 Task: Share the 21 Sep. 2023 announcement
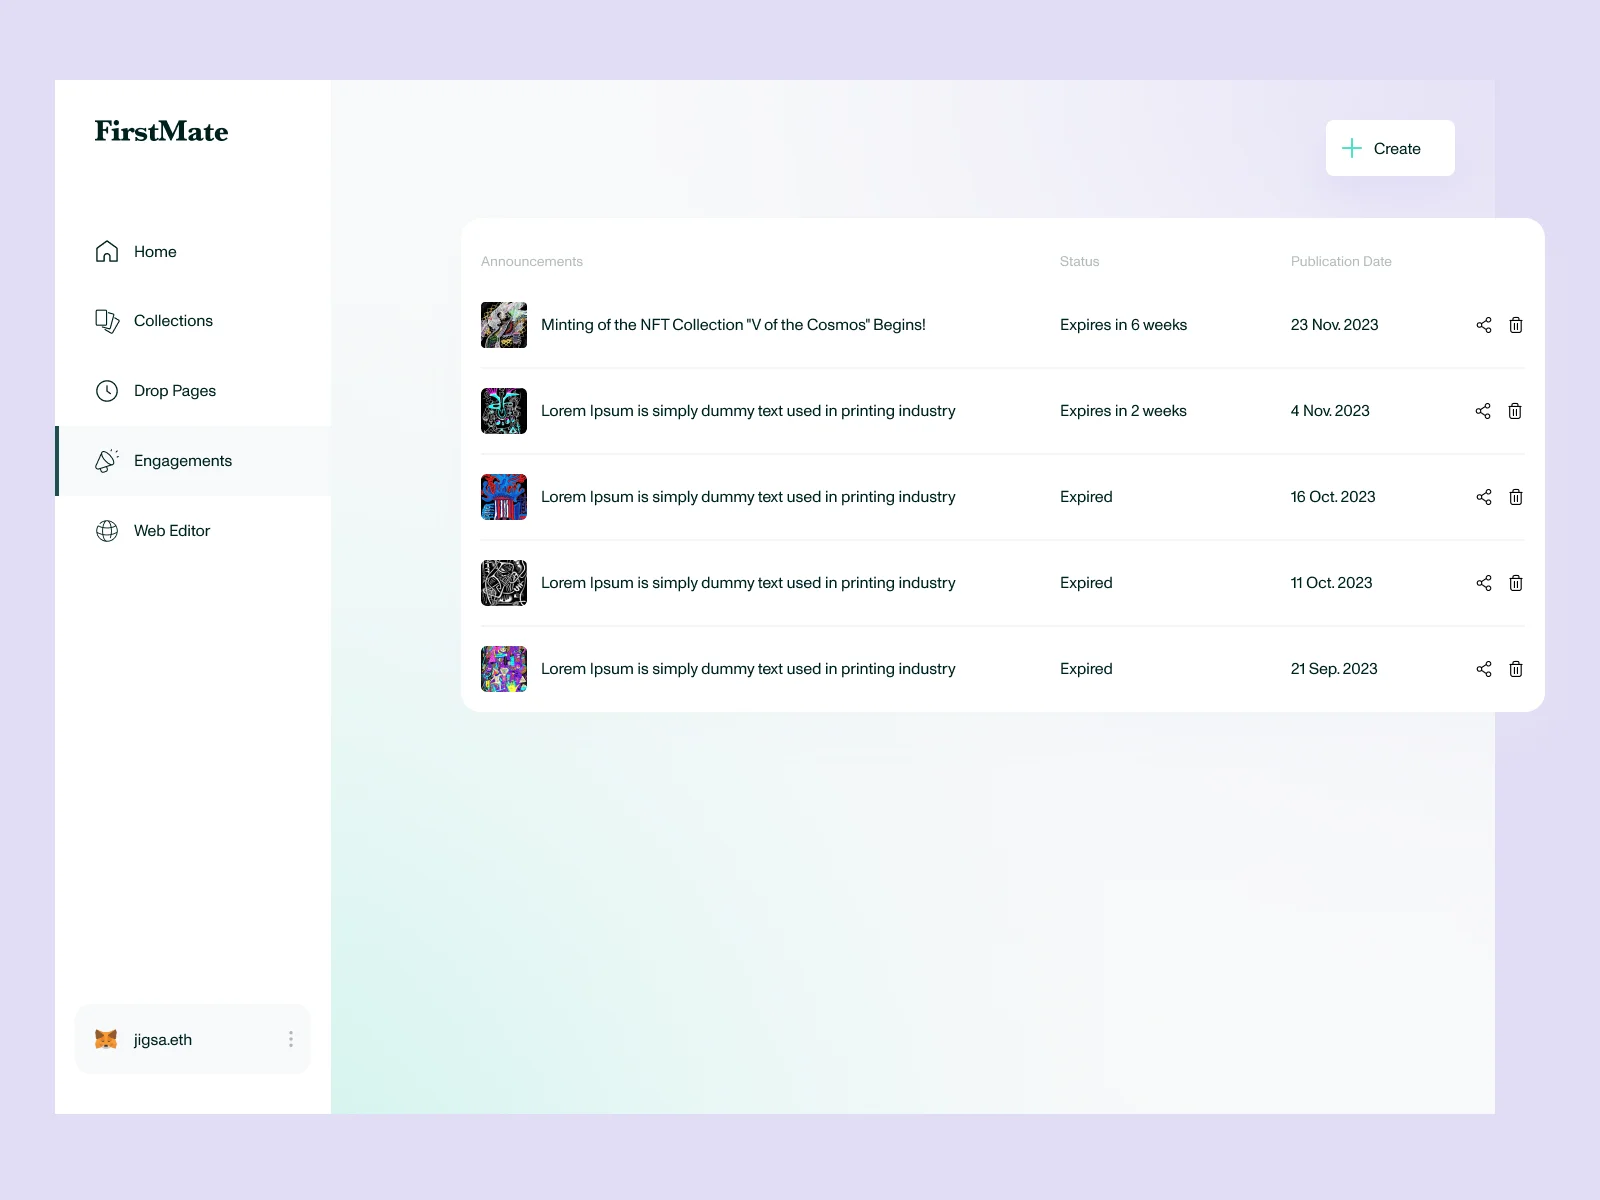(x=1483, y=669)
